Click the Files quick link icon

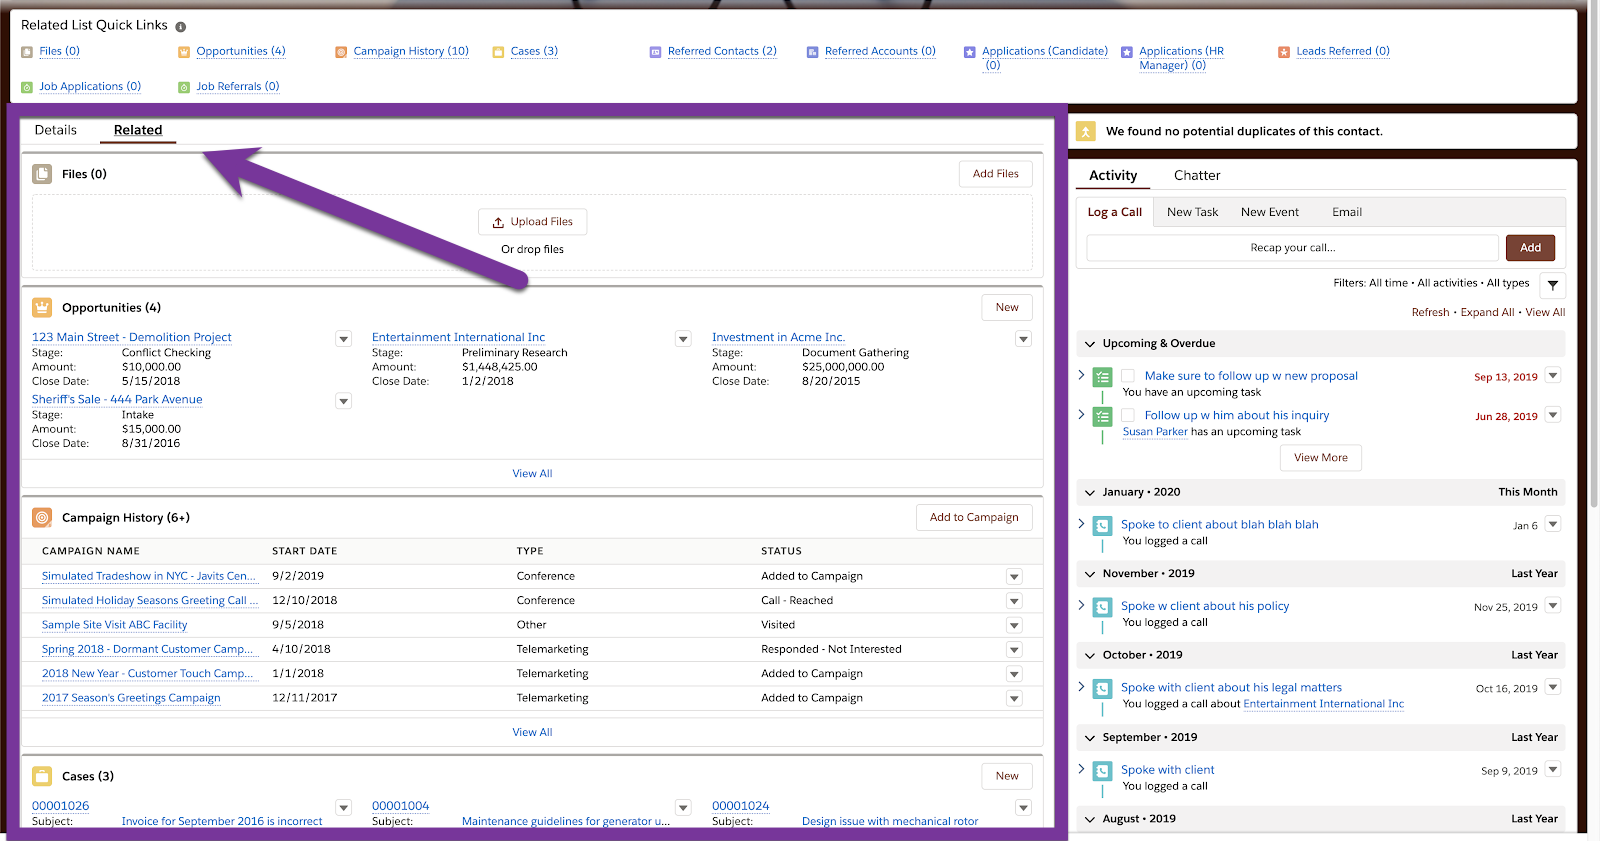click(27, 52)
